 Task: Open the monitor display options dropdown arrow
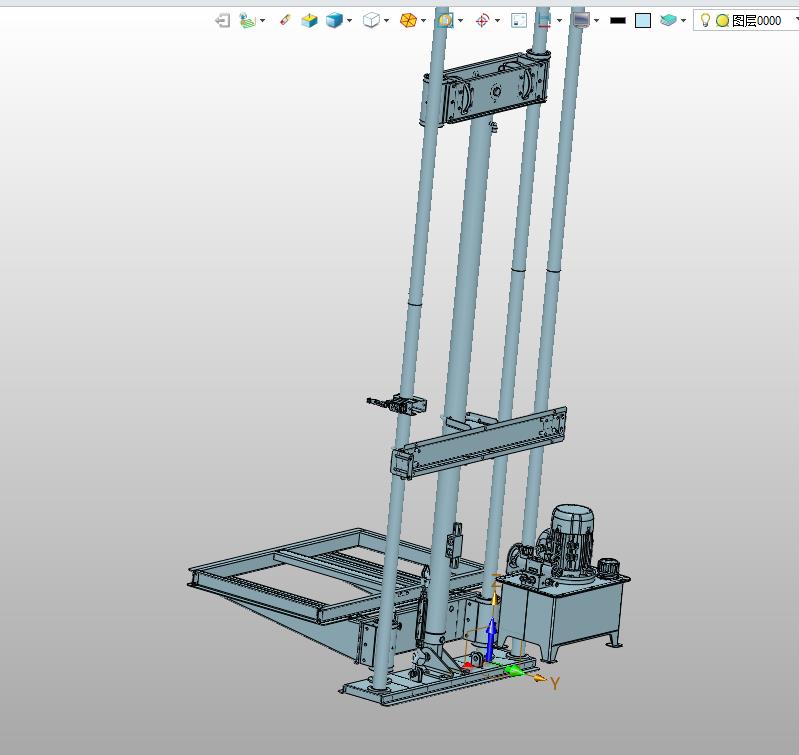click(596, 20)
